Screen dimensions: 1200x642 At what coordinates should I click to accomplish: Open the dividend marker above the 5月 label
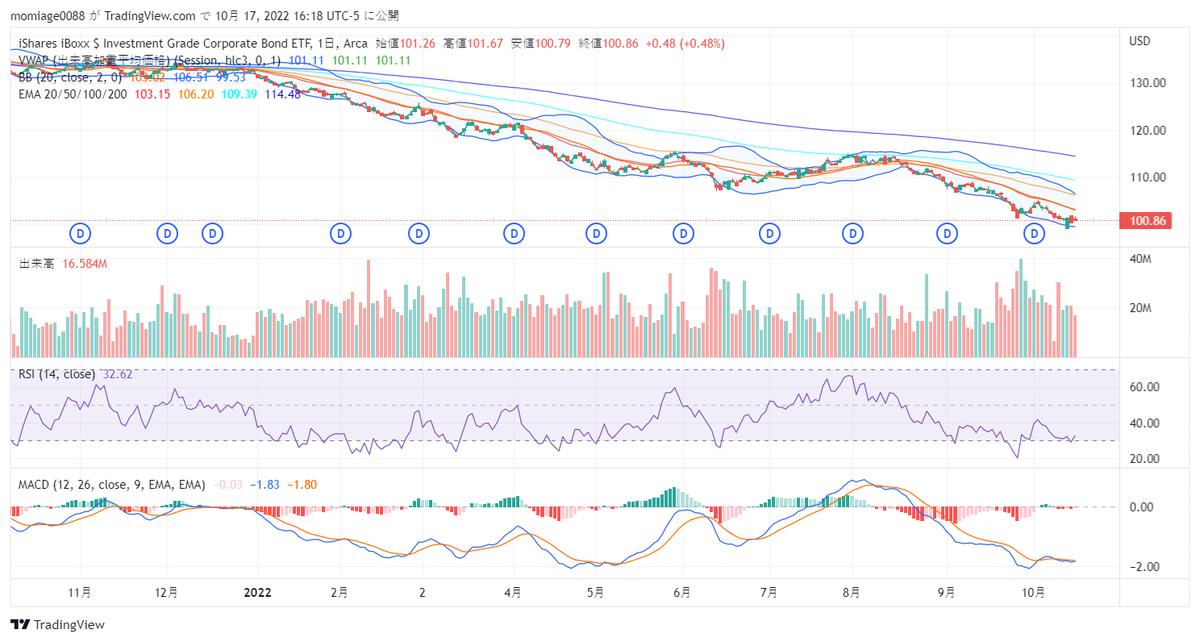[596, 233]
